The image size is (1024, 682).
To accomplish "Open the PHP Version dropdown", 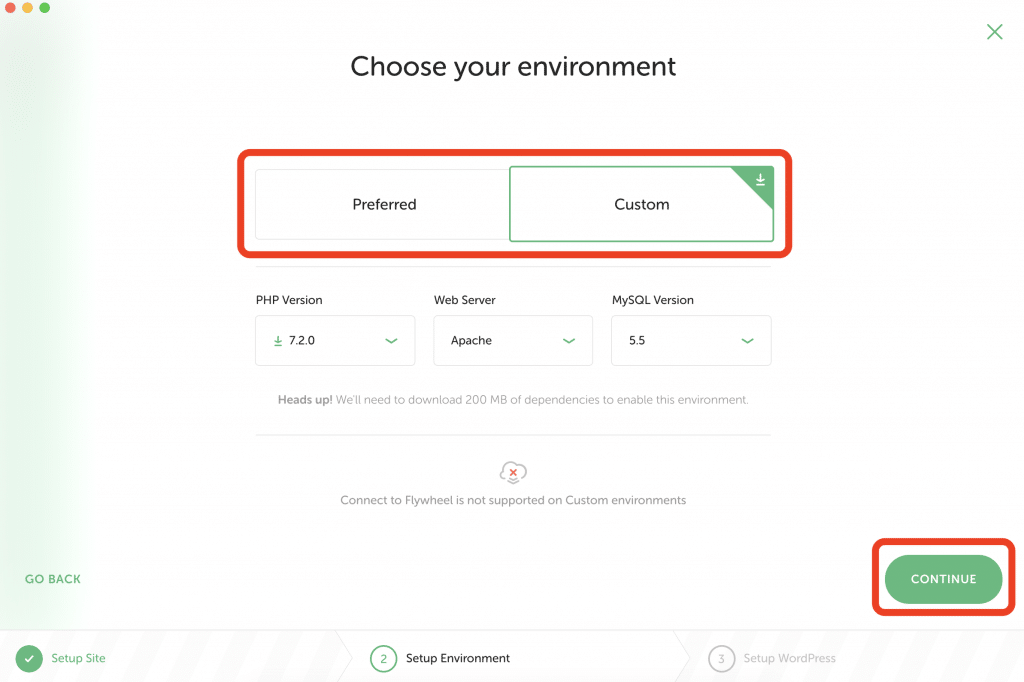I will pos(335,340).
